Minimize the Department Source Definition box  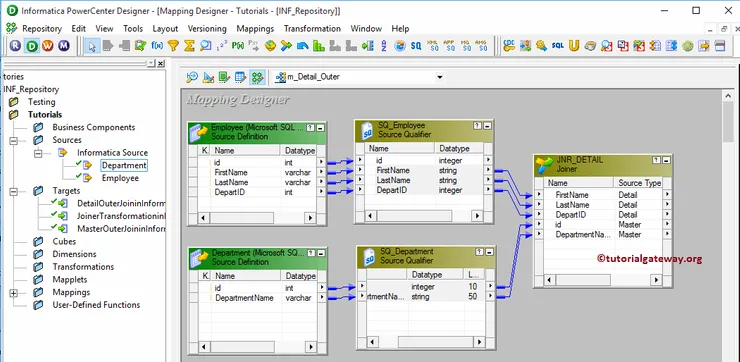coord(321,253)
